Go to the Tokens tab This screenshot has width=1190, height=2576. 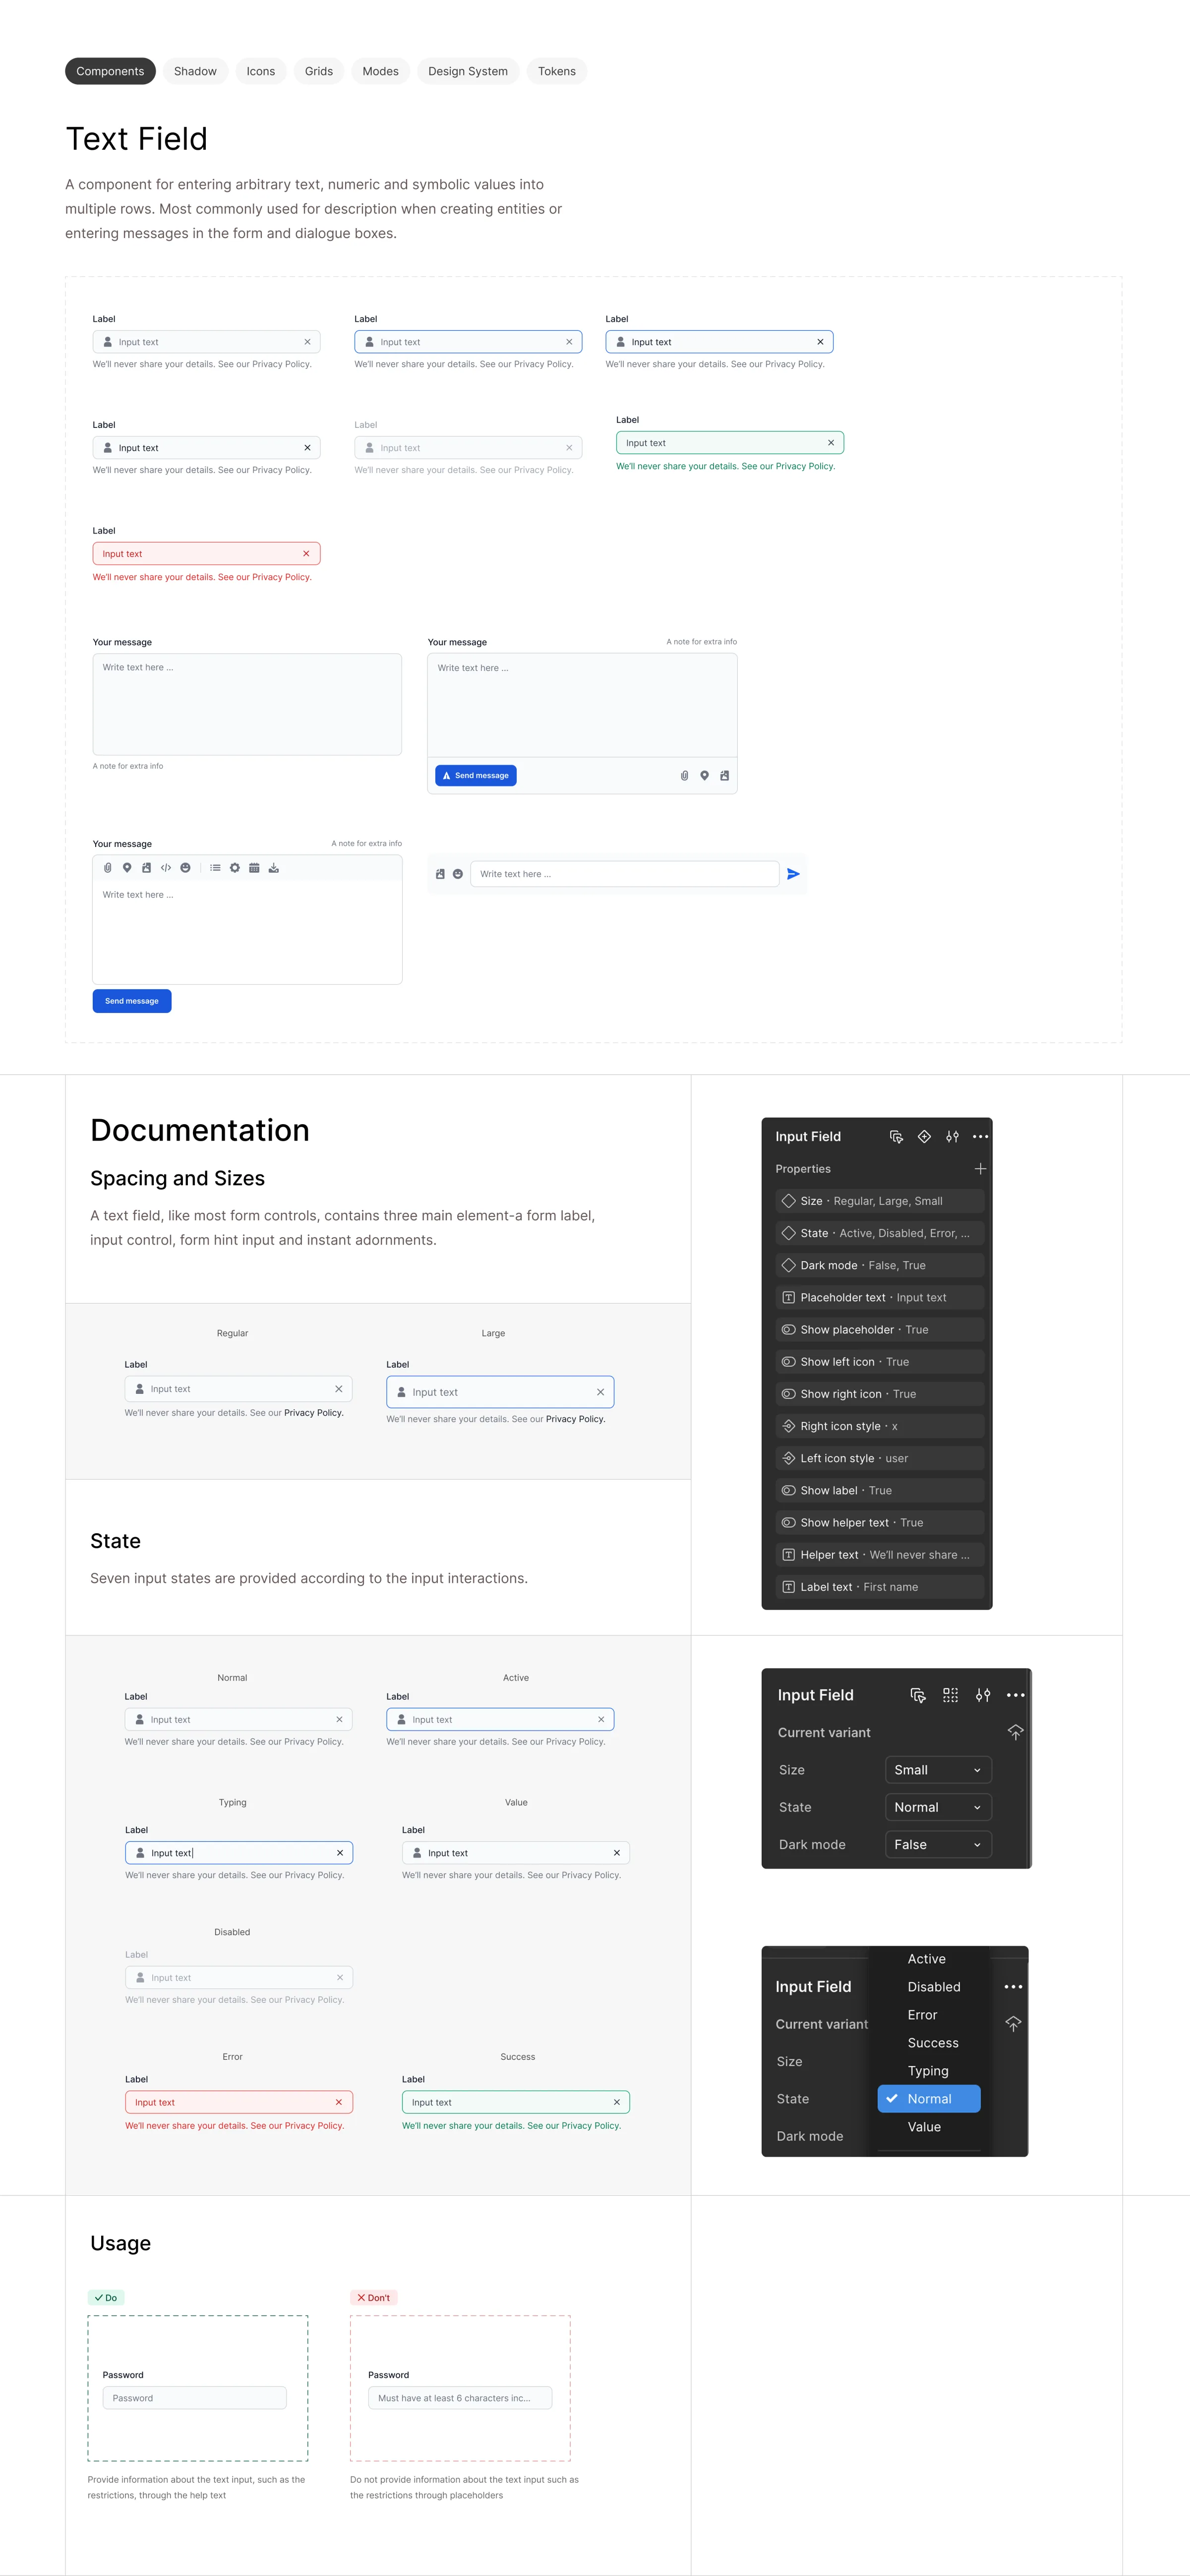[x=557, y=71]
